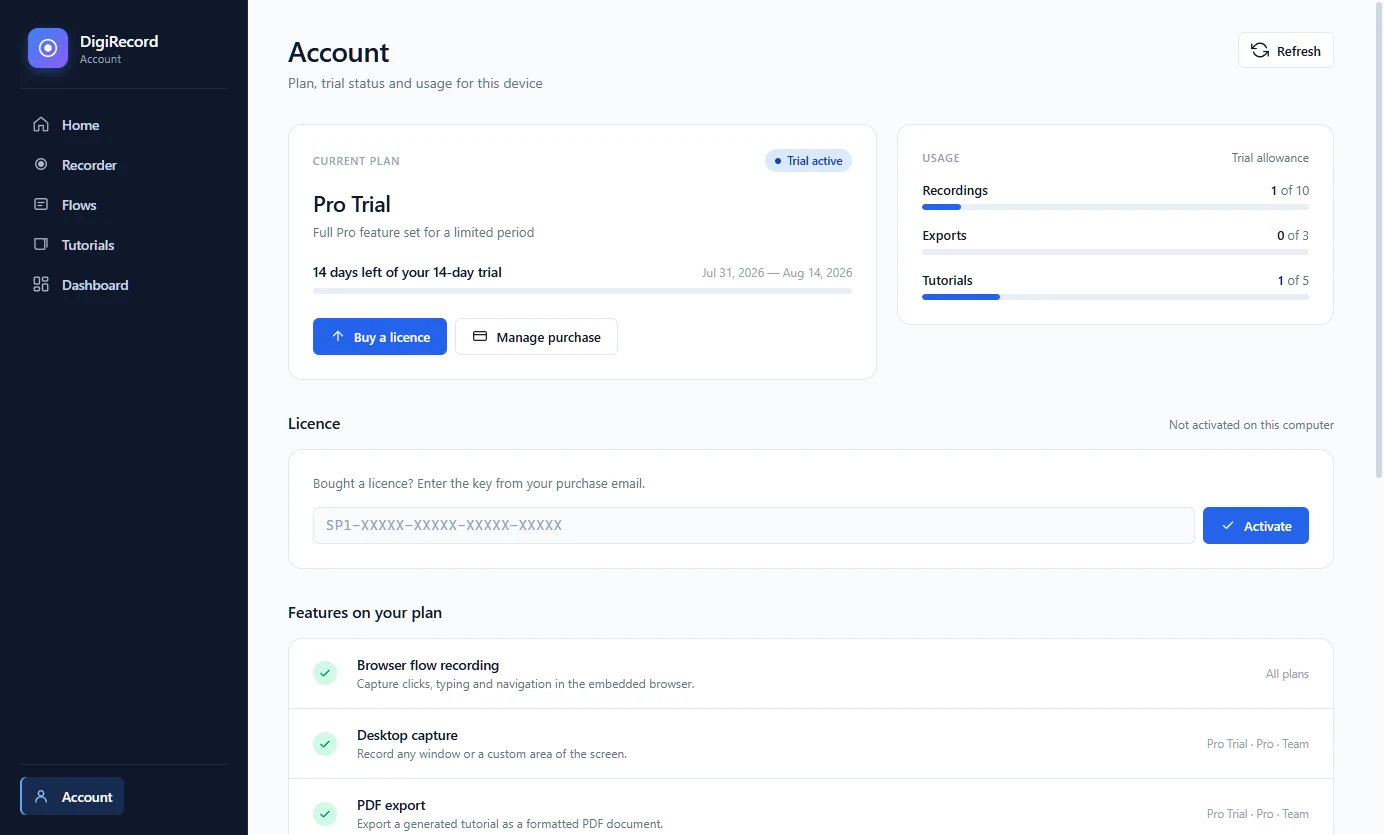1384x835 pixels.
Task: Go to the Recorder section
Action: click(124, 165)
